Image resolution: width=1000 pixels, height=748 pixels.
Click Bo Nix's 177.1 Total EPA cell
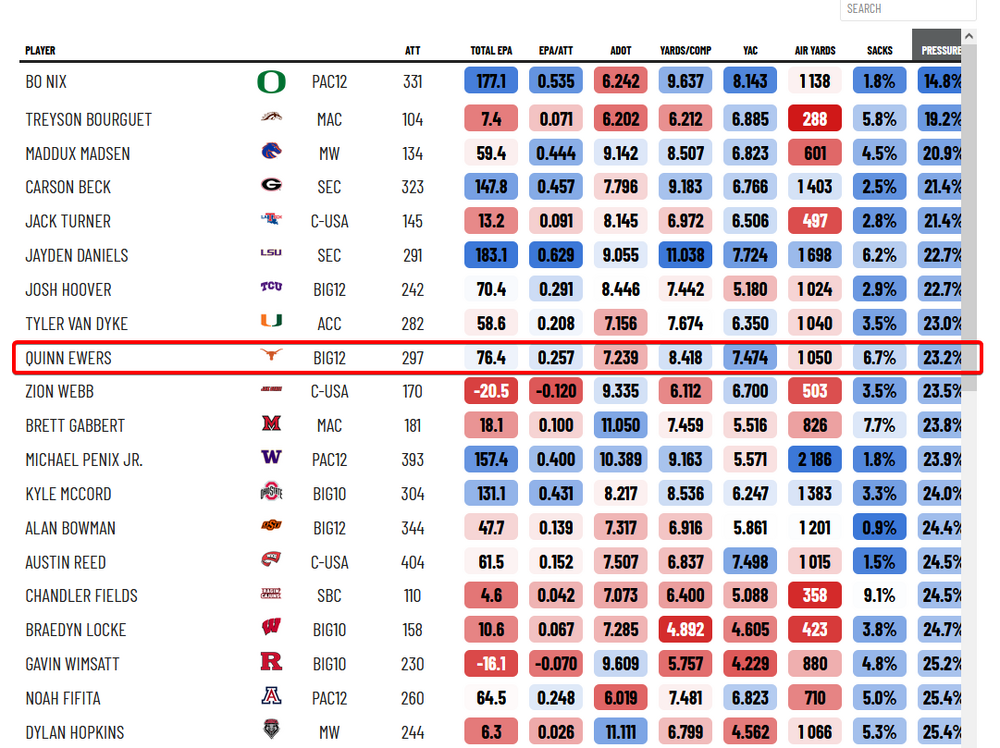point(491,82)
